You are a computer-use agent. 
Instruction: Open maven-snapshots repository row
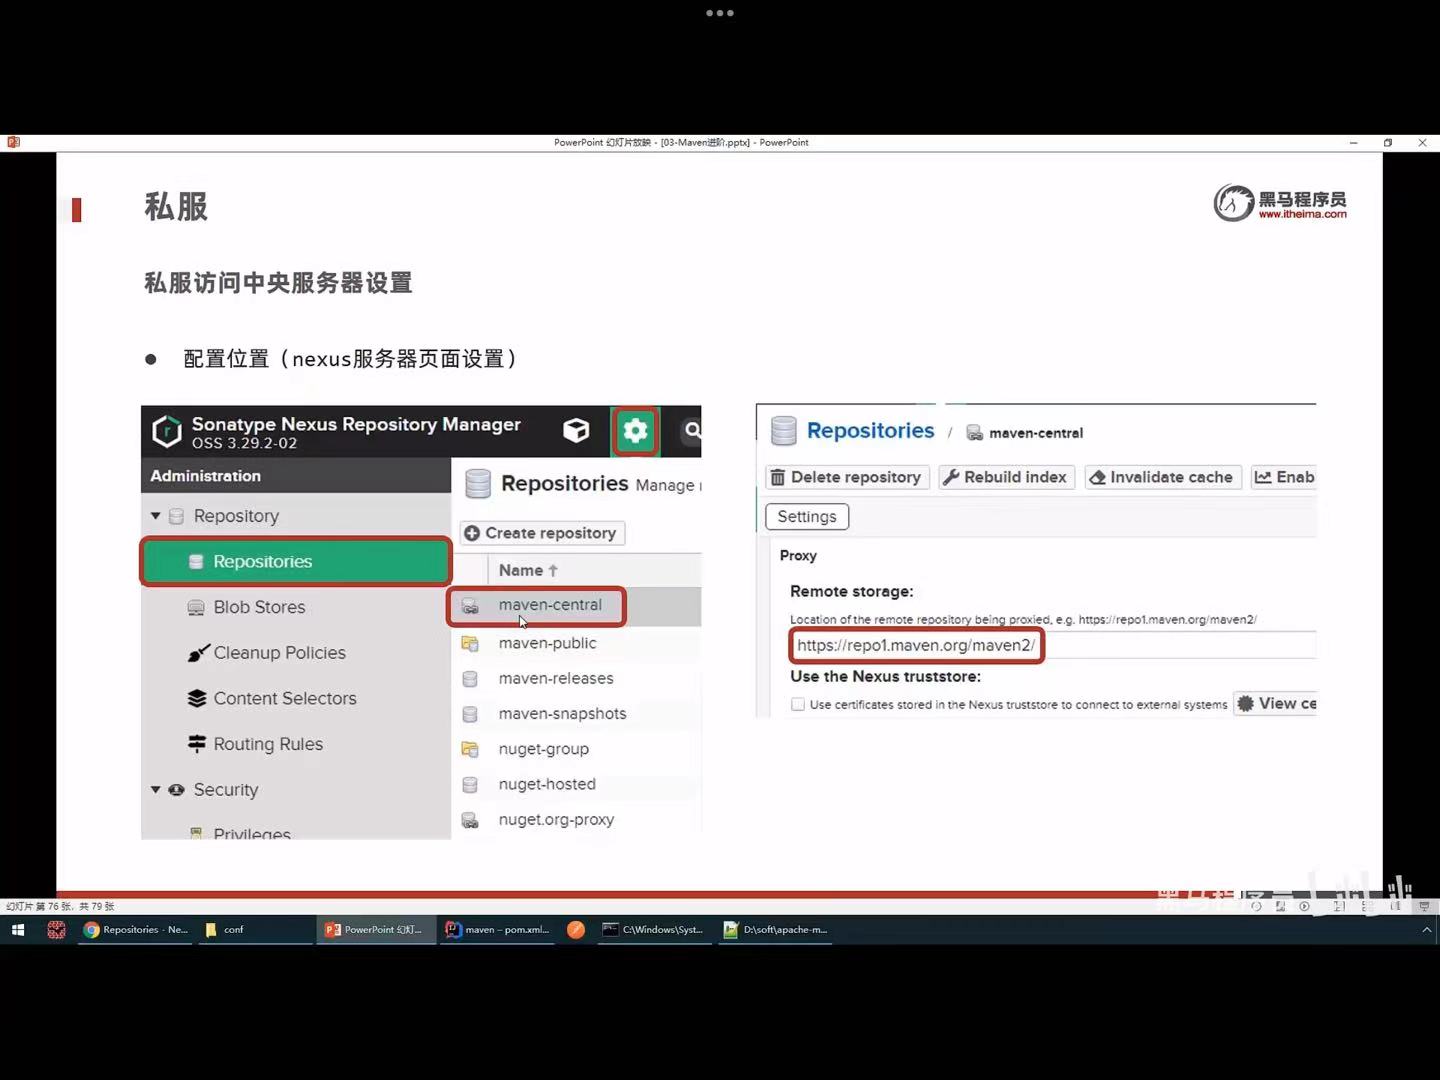(577, 714)
